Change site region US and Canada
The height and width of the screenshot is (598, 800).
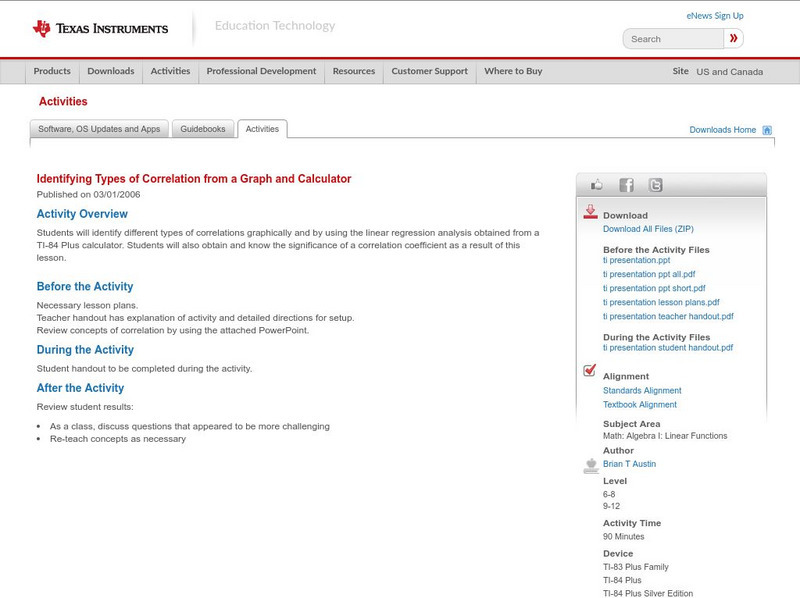(x=730, y=72)
